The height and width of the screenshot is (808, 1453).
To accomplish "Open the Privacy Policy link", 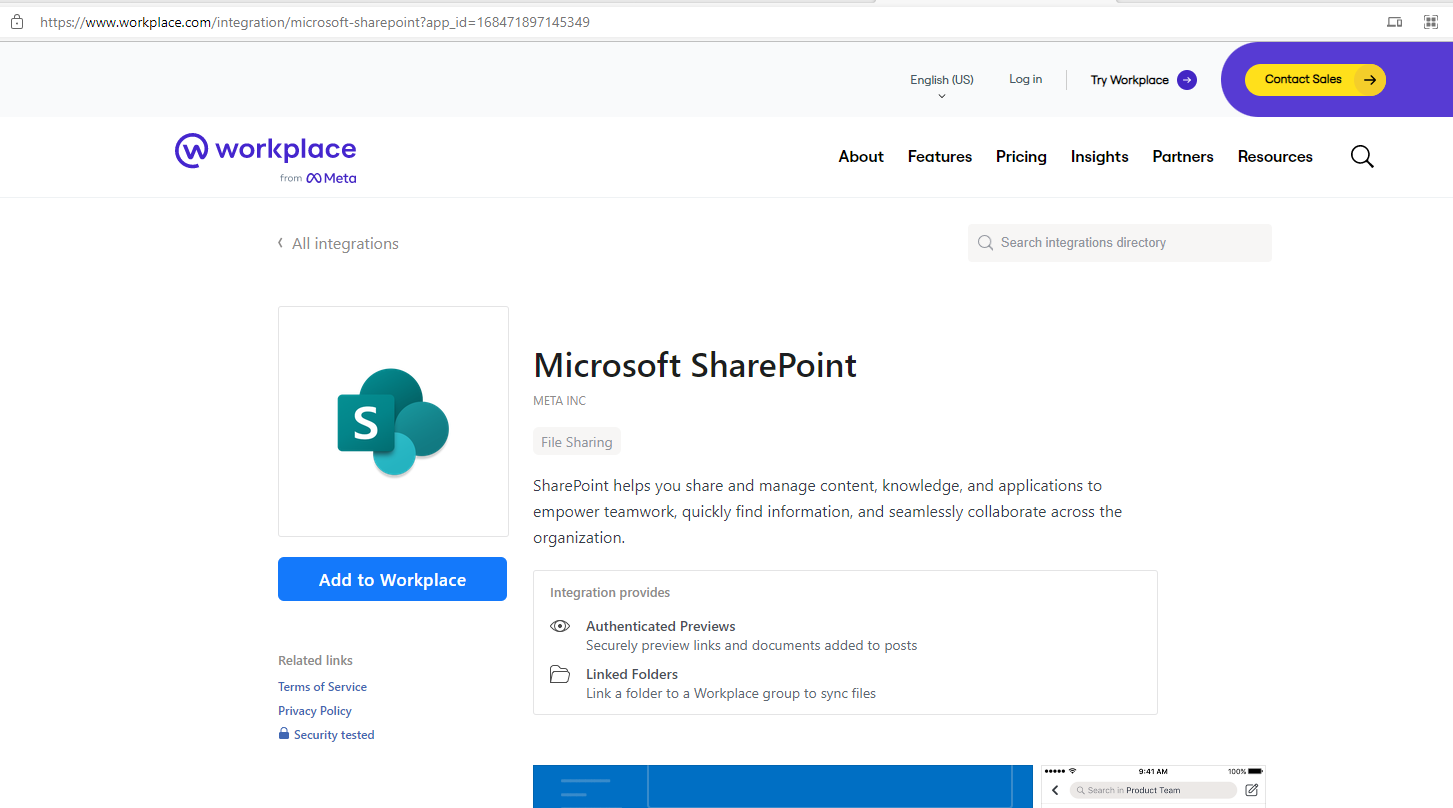I will point(315,711).
